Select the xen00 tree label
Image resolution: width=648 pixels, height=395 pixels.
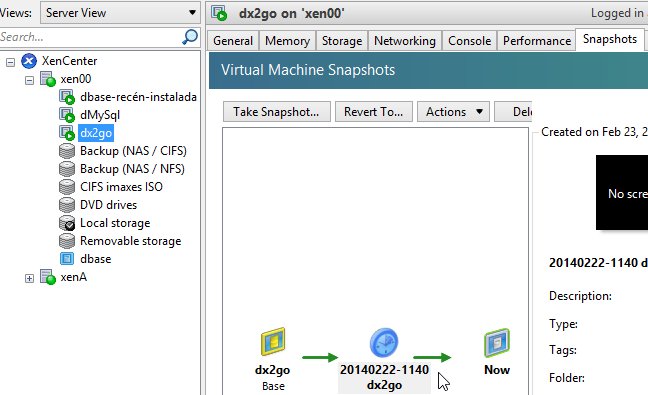pyautogui.click(x=76, y=79)
